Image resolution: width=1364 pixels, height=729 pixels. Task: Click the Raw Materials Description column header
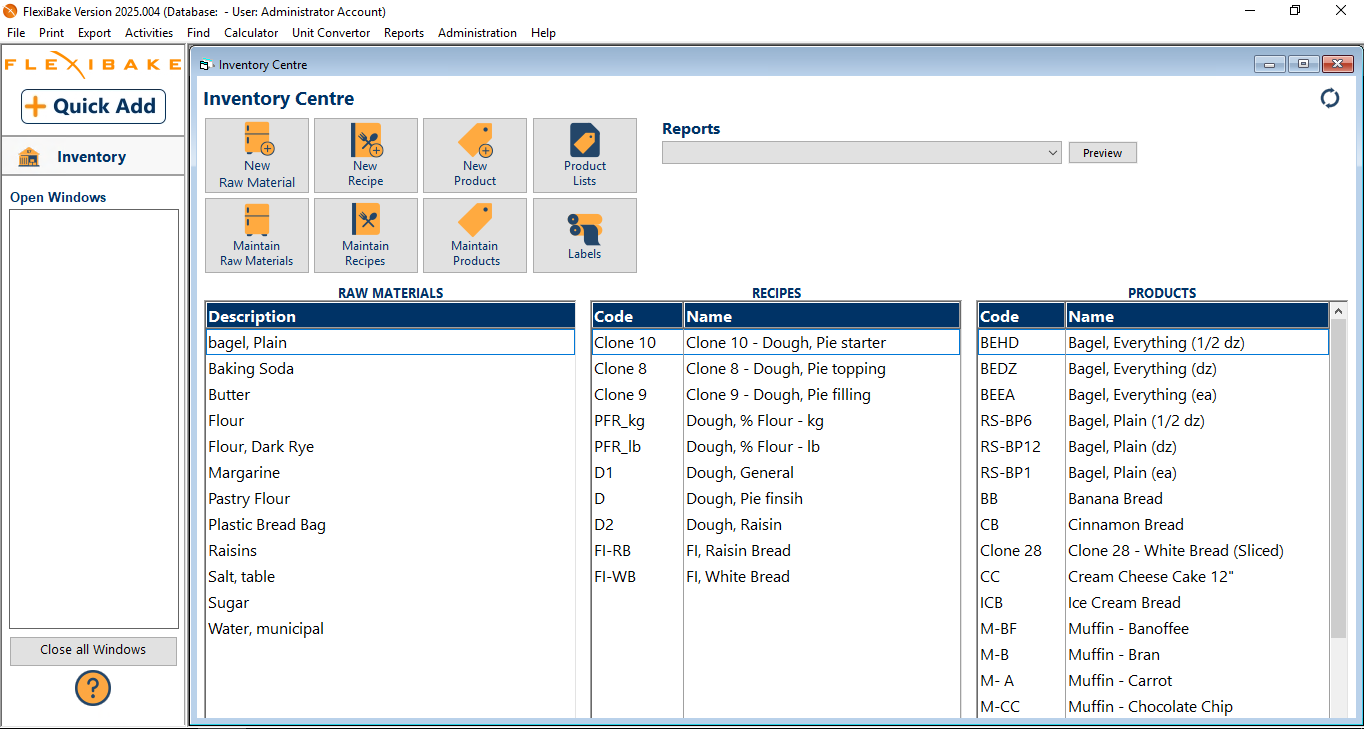point(390,316)
